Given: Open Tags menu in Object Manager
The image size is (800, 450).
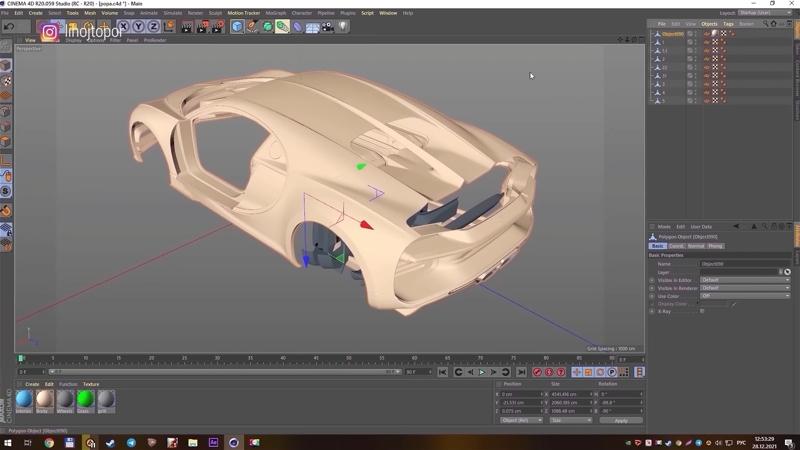Looking at the screenshot, I should [729, 24].
